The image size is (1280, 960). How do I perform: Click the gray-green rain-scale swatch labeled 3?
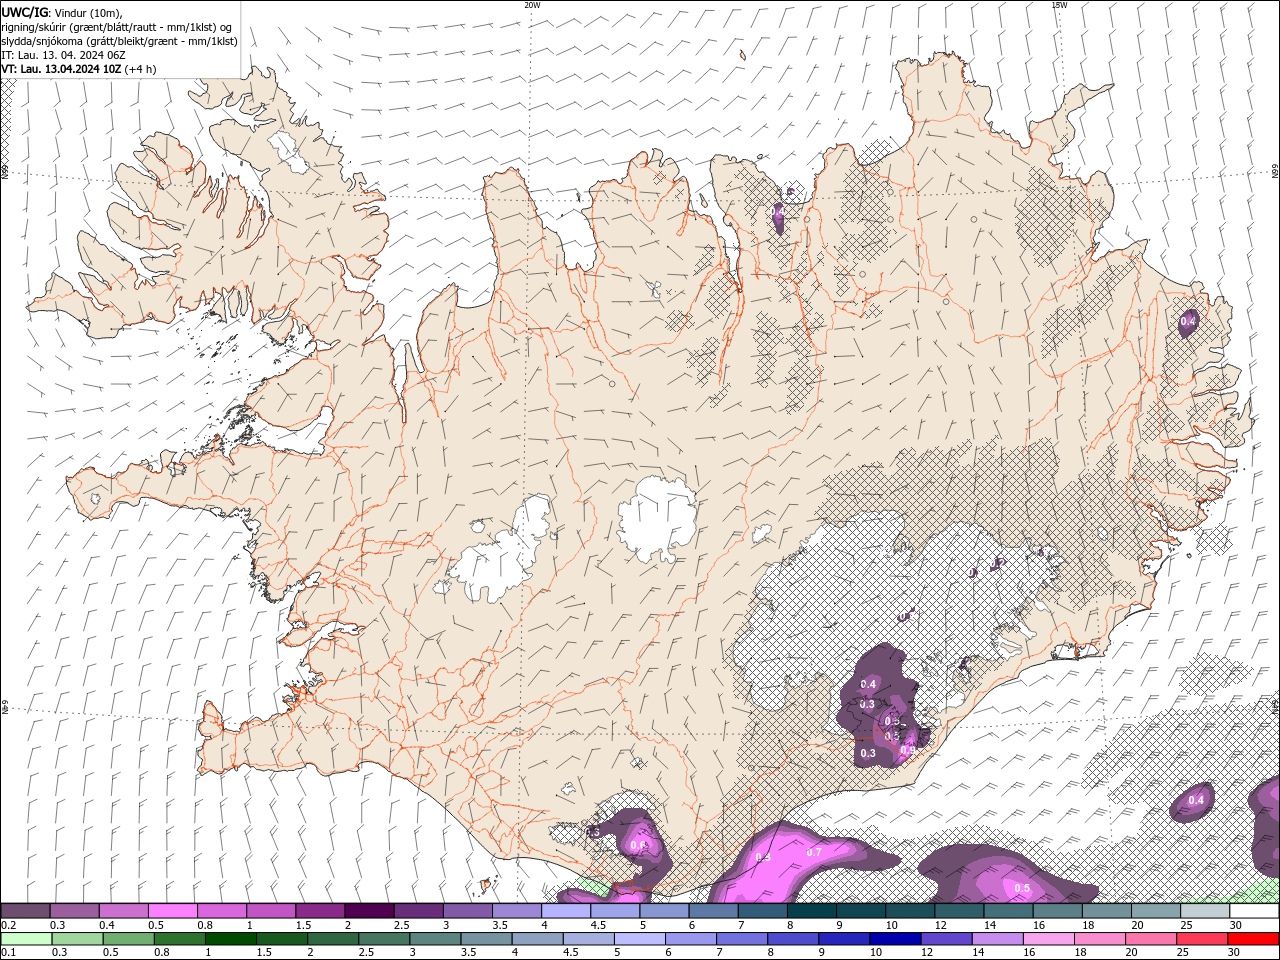pos(435,939)
